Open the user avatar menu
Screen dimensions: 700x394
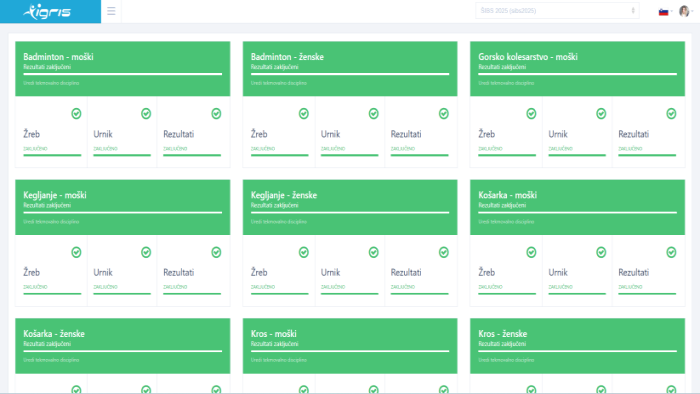685,11
